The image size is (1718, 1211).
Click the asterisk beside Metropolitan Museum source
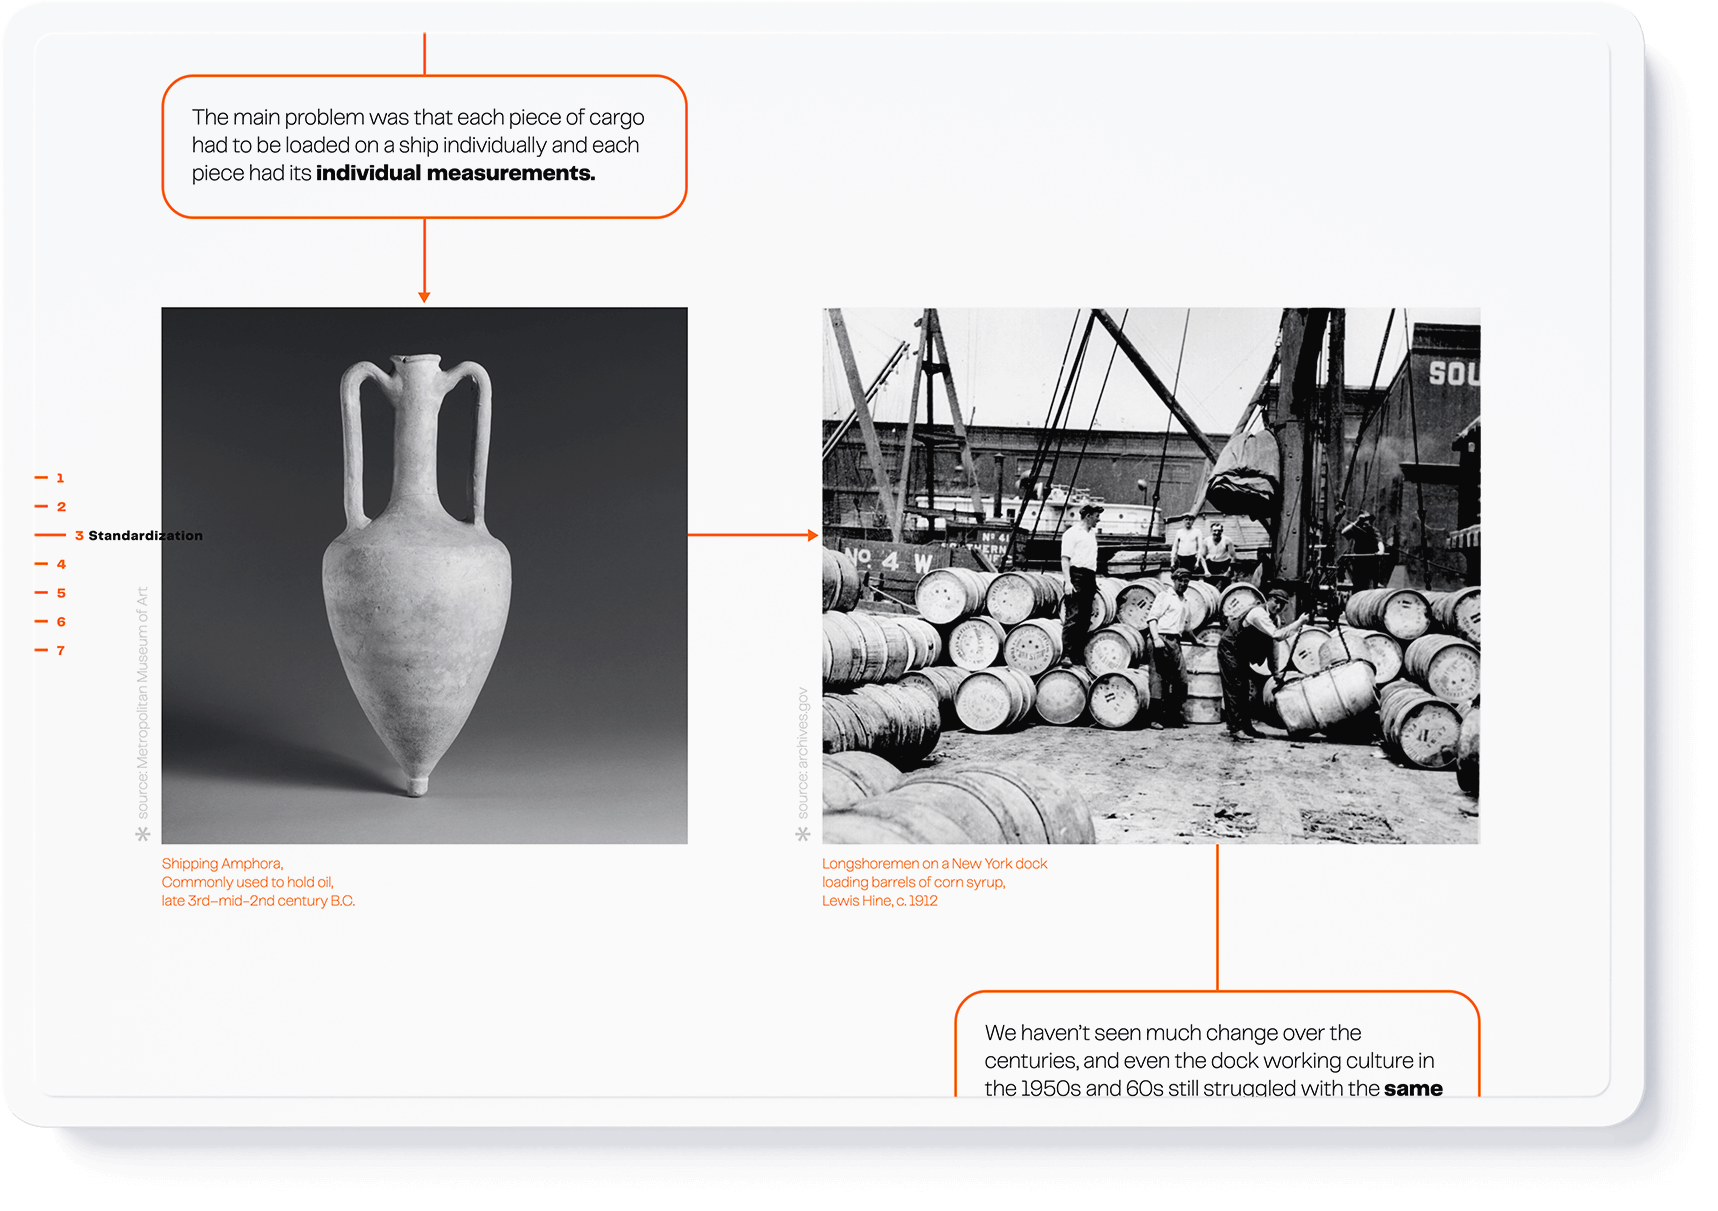pos(143,834)
